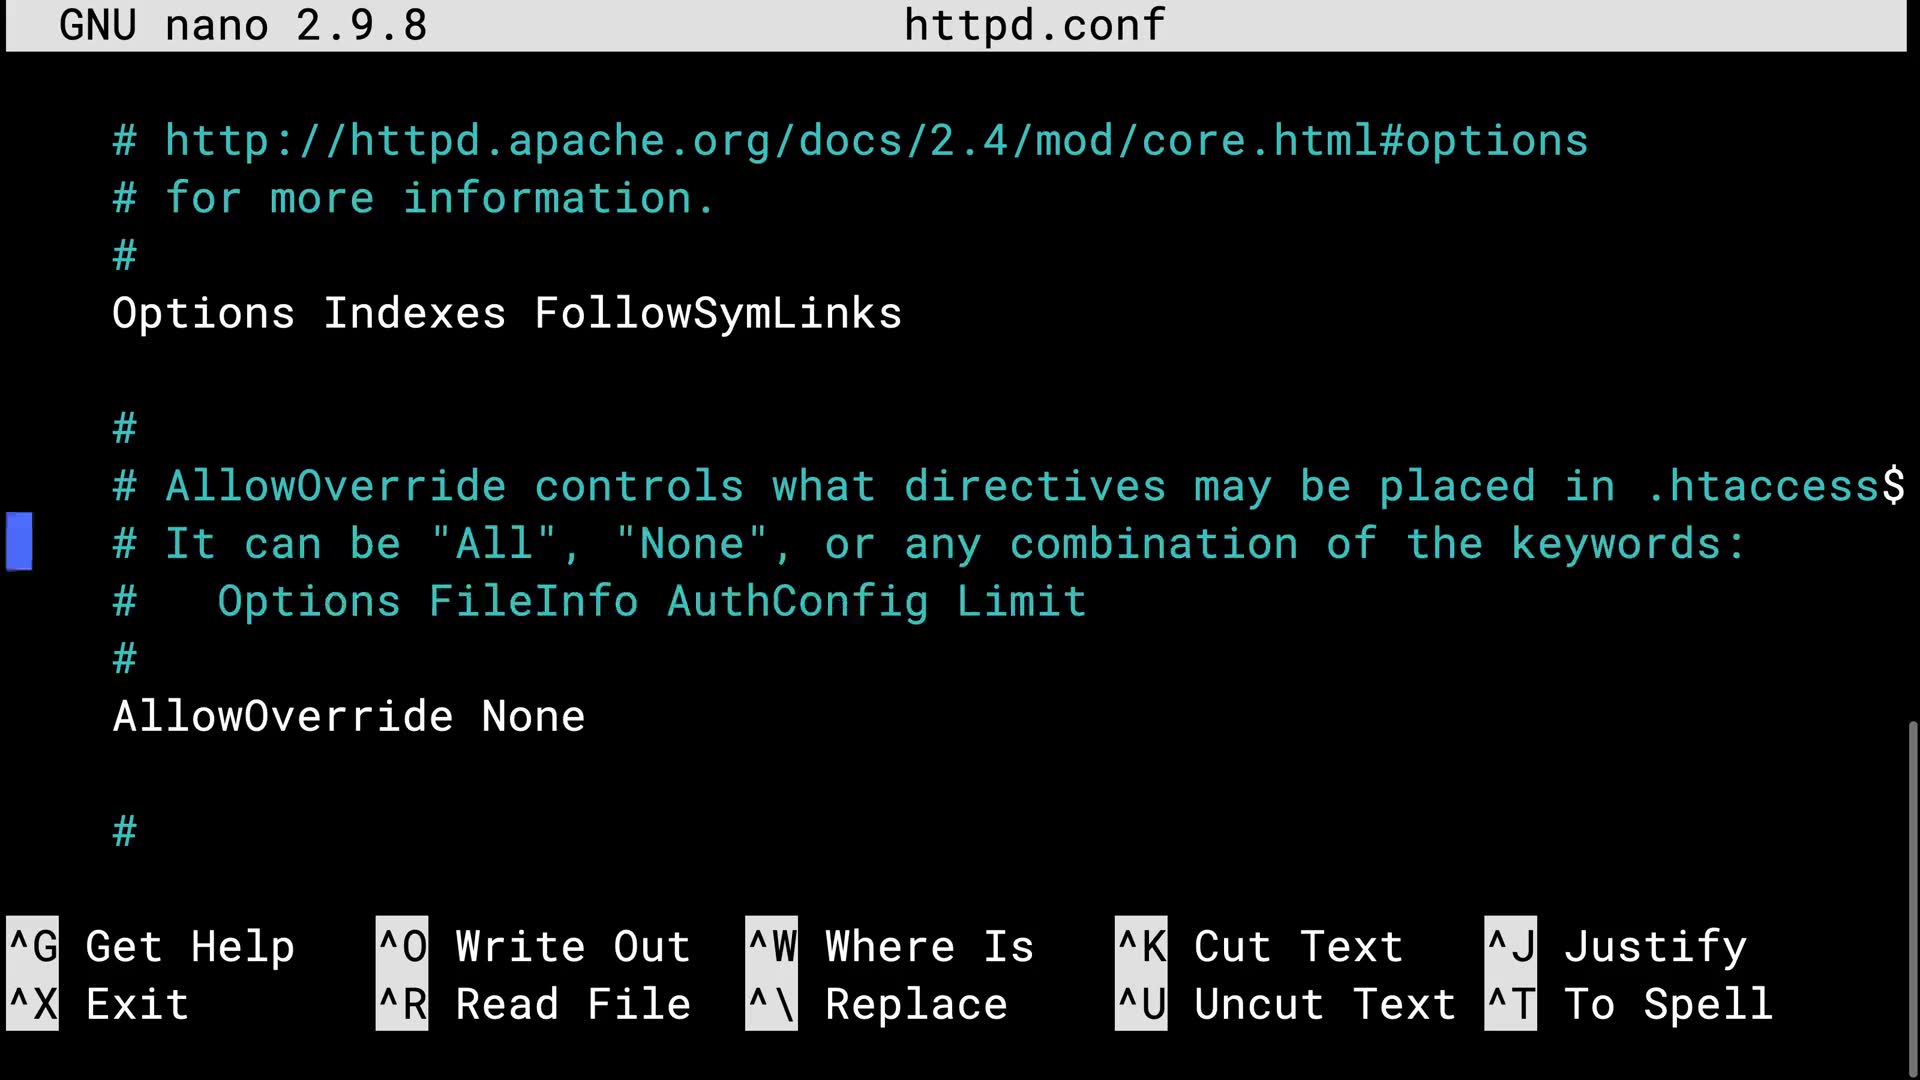The width and height of the screenshot is (1920, 1080).
Task: Click the Apache docs URL comment line
Action: pos(850,141)
